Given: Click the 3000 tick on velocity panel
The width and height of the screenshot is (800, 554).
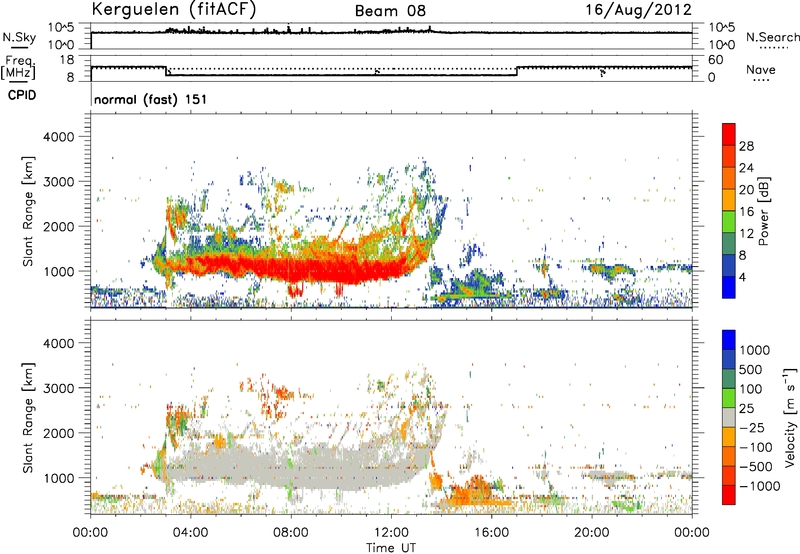Looking at the screenshot, I should (x=59, y=388).
